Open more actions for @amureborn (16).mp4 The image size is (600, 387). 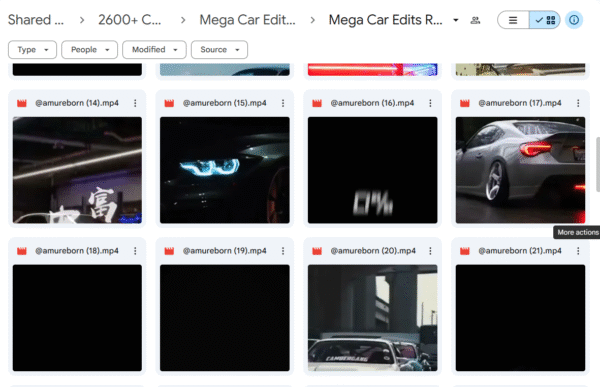[x=430, y=103]
